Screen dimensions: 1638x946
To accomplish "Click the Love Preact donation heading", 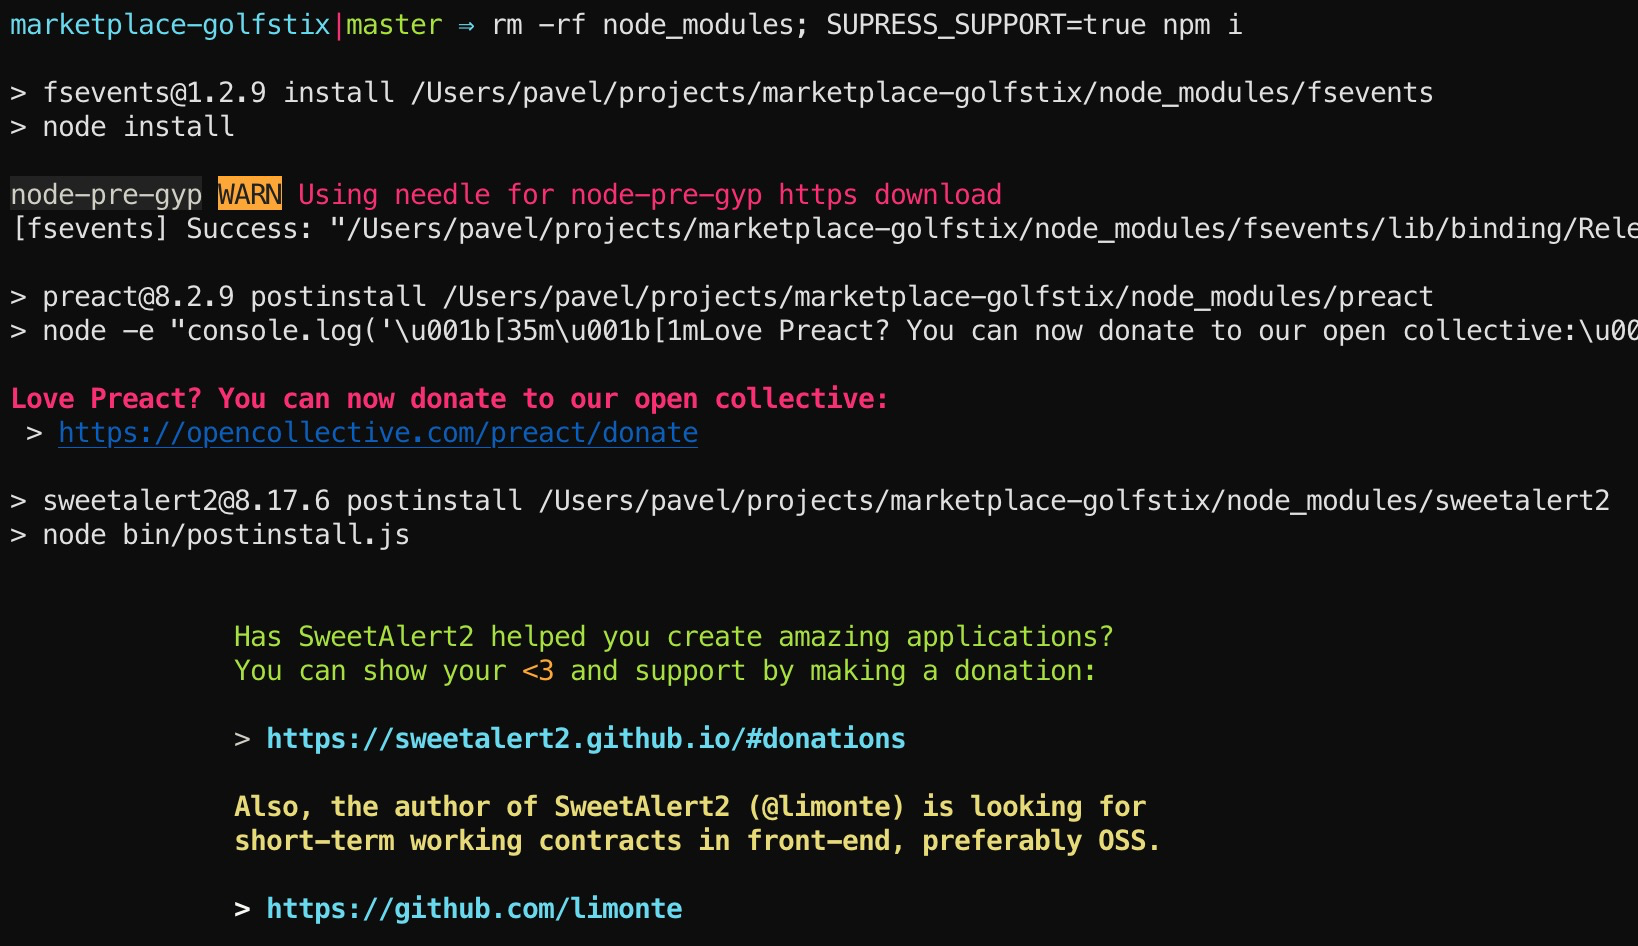I will click(x=447, y=398).
